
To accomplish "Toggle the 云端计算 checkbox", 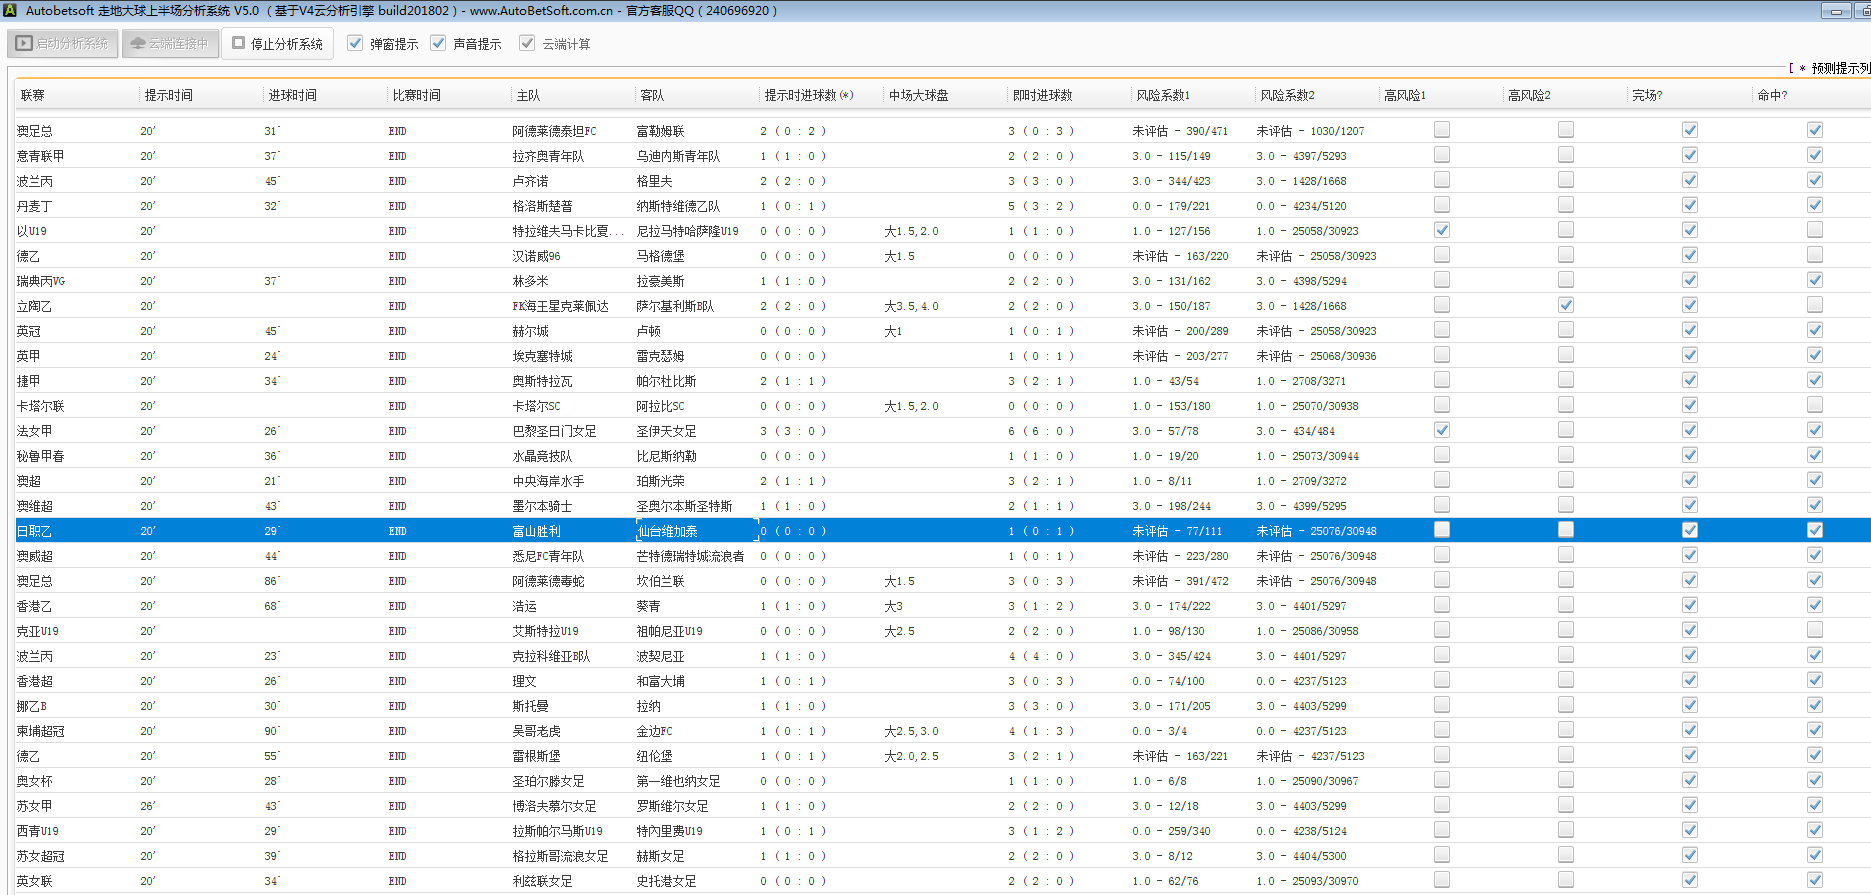I will [x=527, y=44].
